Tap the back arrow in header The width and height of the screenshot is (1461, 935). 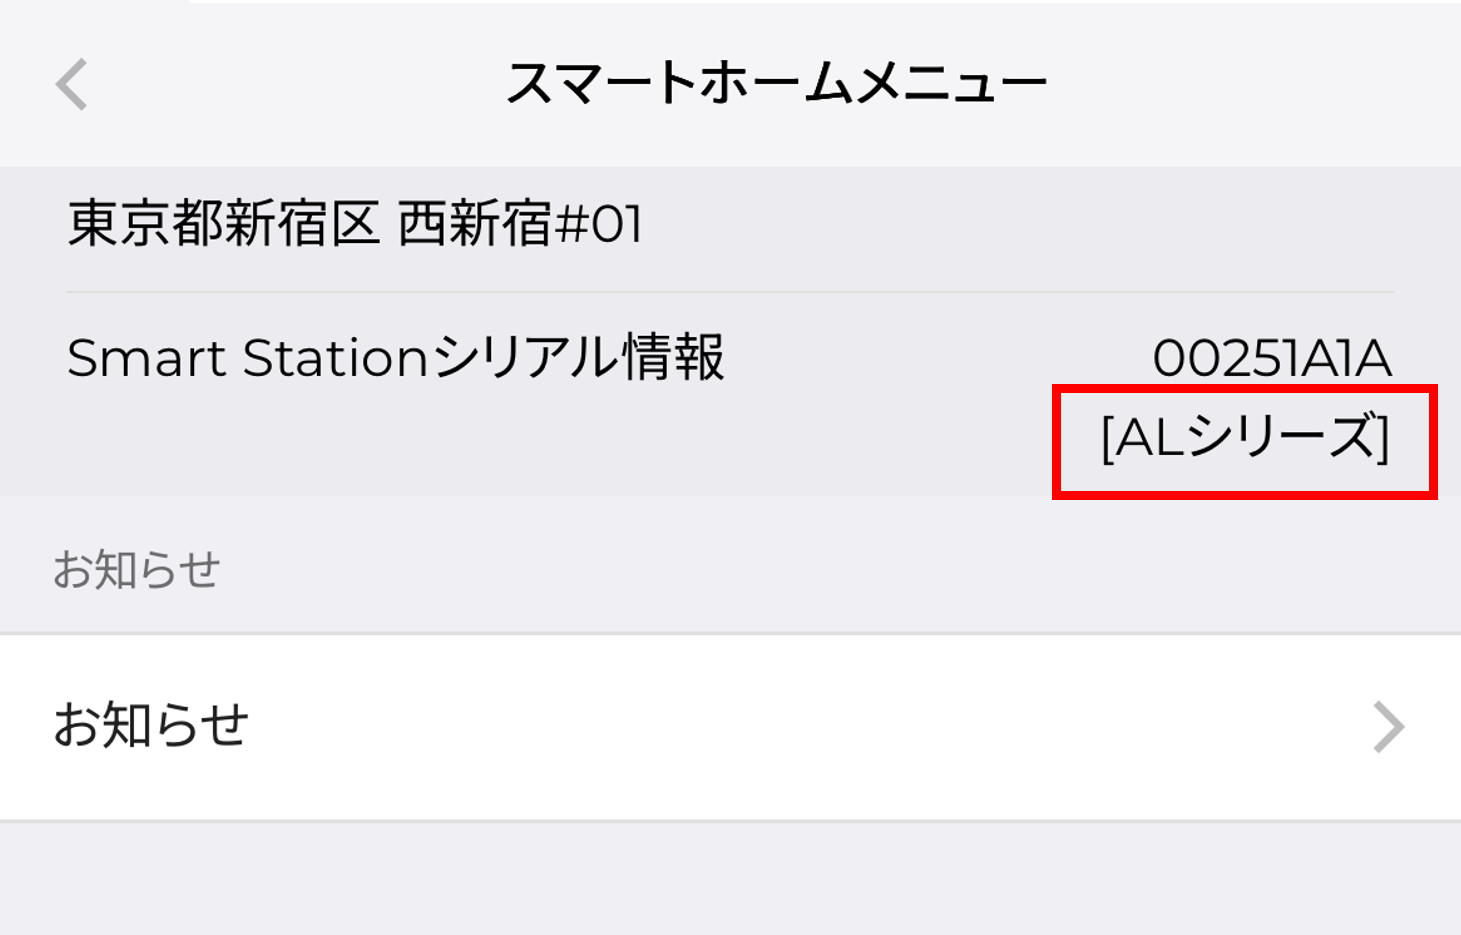(x=72, y=84)
